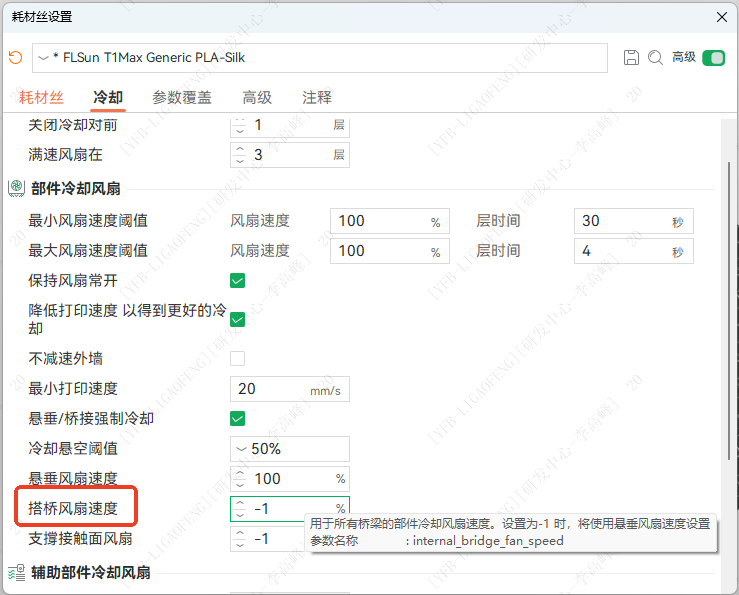Open the 参数覆盖 tab
This screenshot has width=739, height=595.
coord(182,98)
